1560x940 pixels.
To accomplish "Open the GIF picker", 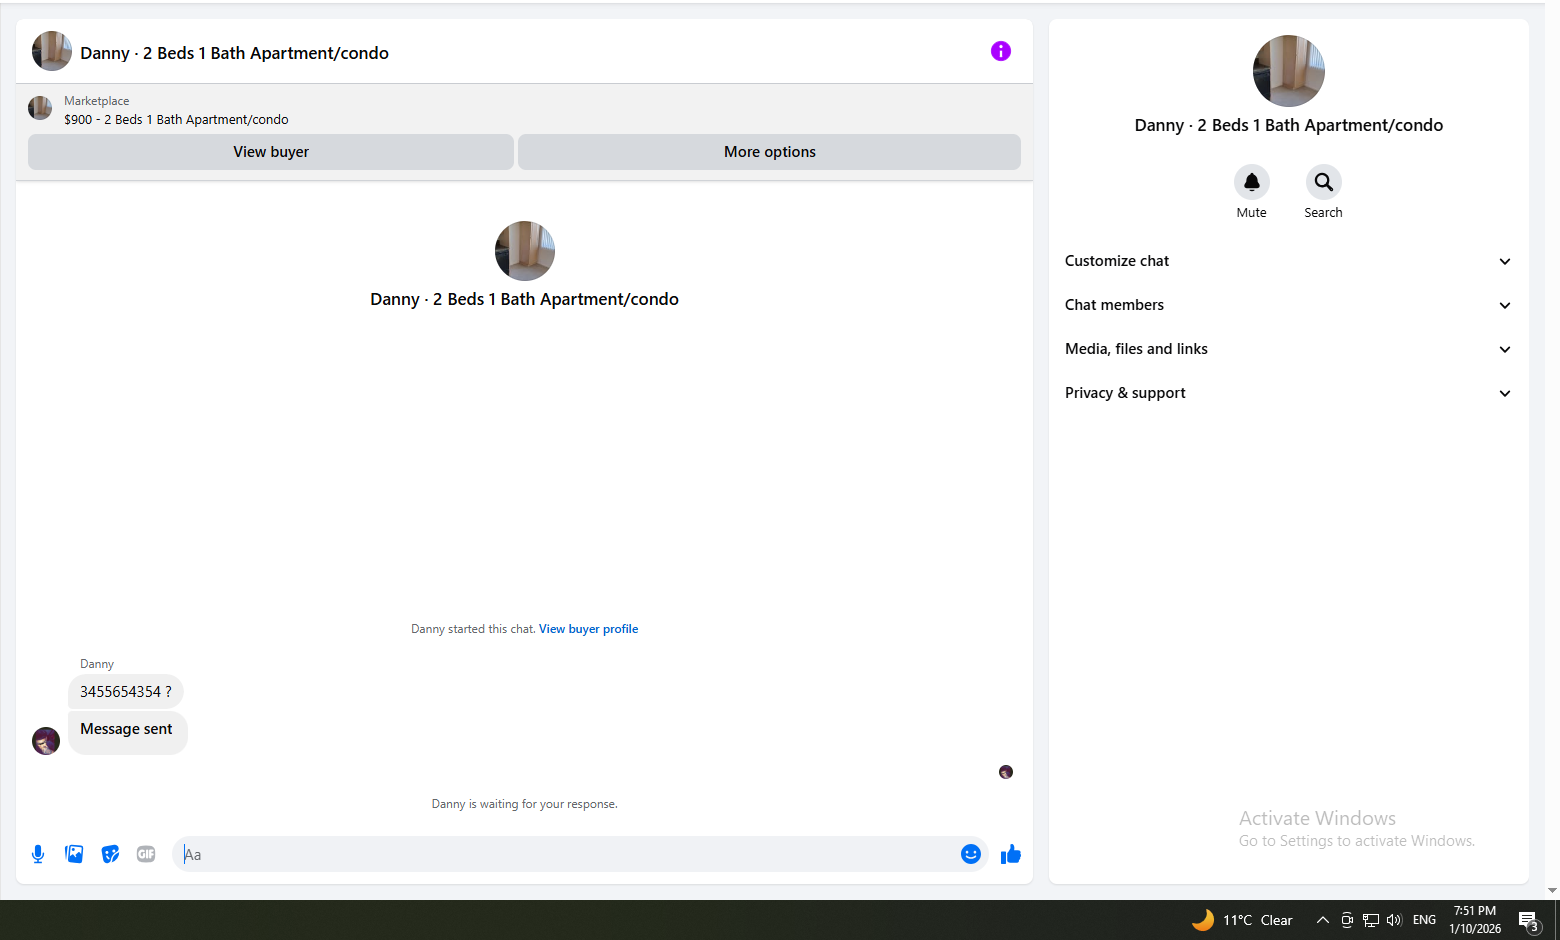I will pyautogui.click(x=146, y=854).
